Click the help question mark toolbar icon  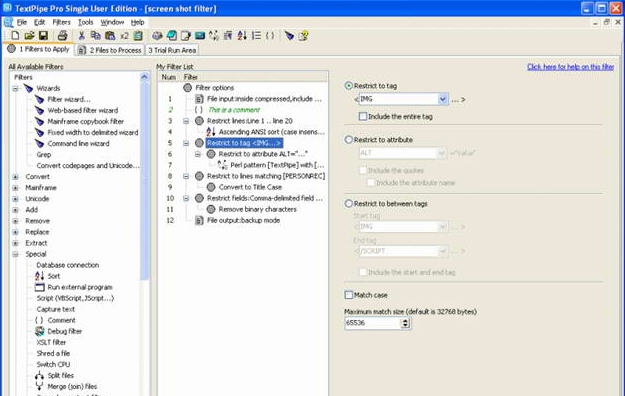[303, 35]
